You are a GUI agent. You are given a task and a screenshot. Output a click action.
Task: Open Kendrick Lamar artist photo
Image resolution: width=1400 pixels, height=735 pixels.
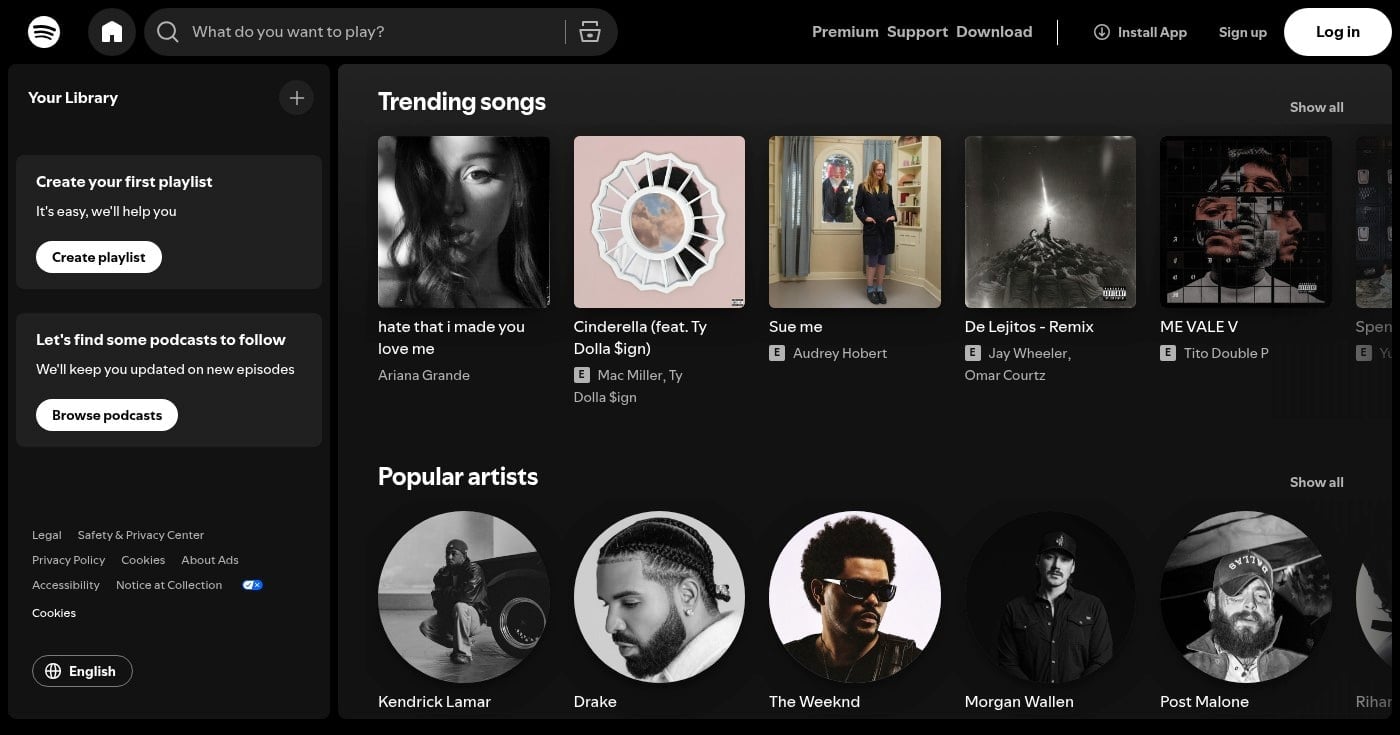[x=464, y=597]
